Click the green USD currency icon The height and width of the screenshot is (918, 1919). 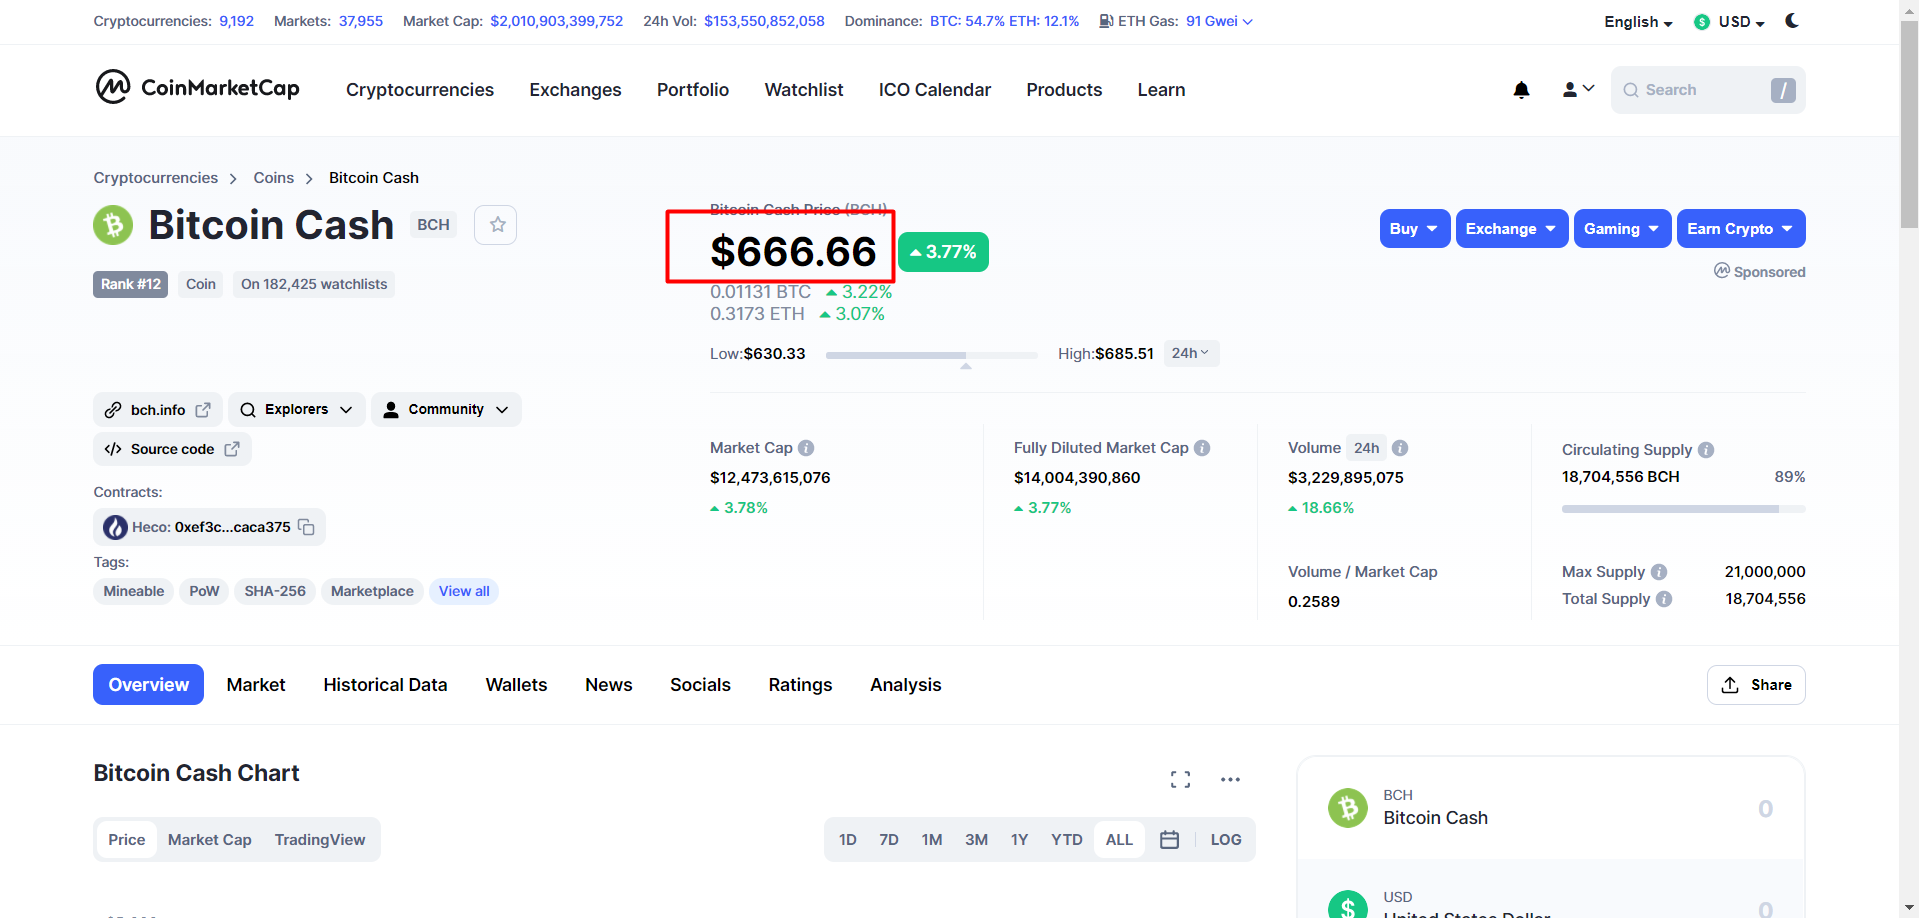(1702, 22)
